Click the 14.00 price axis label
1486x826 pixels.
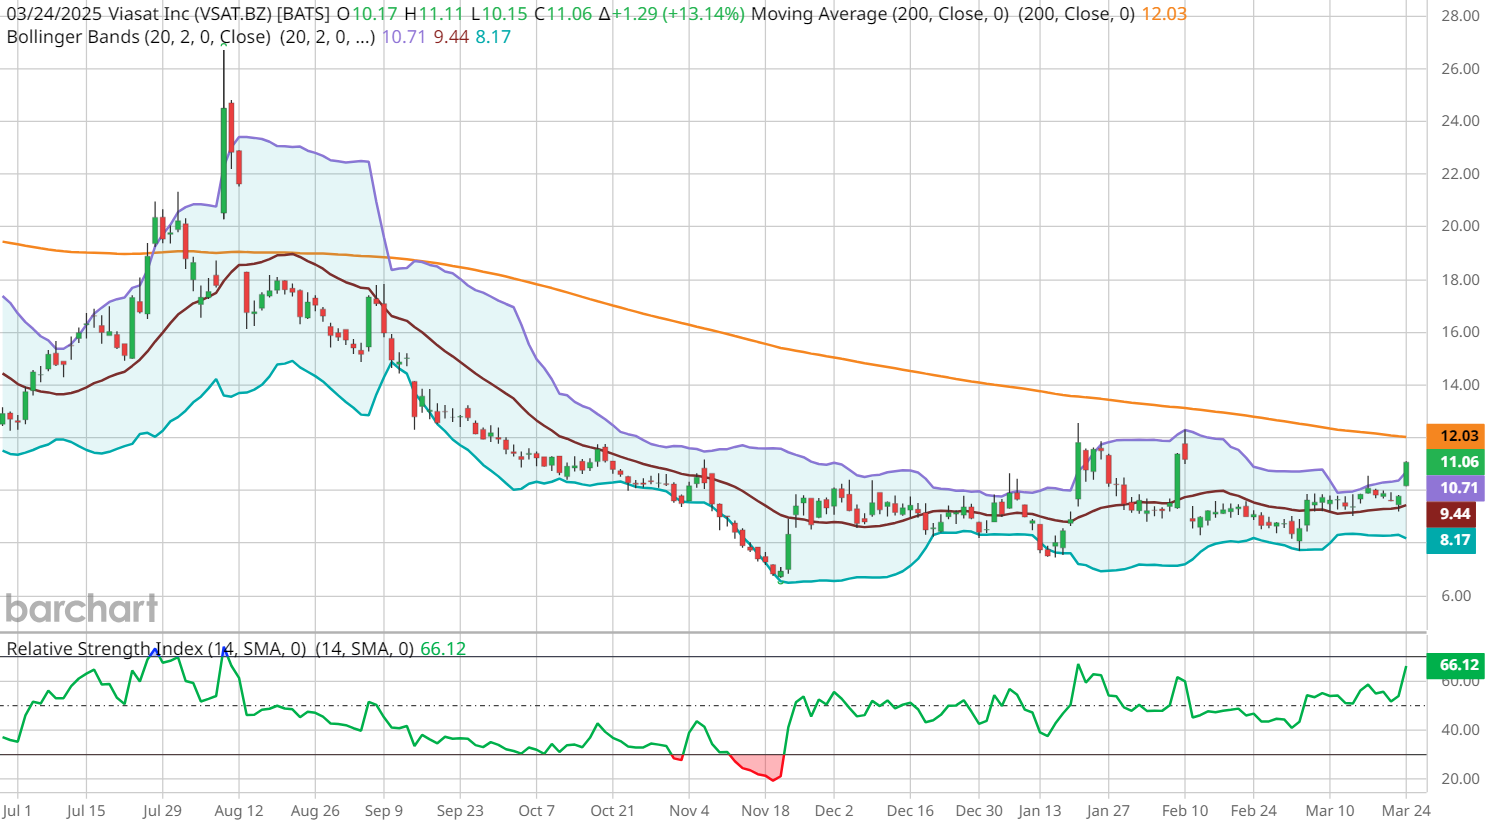click(x=1461, y=385)
